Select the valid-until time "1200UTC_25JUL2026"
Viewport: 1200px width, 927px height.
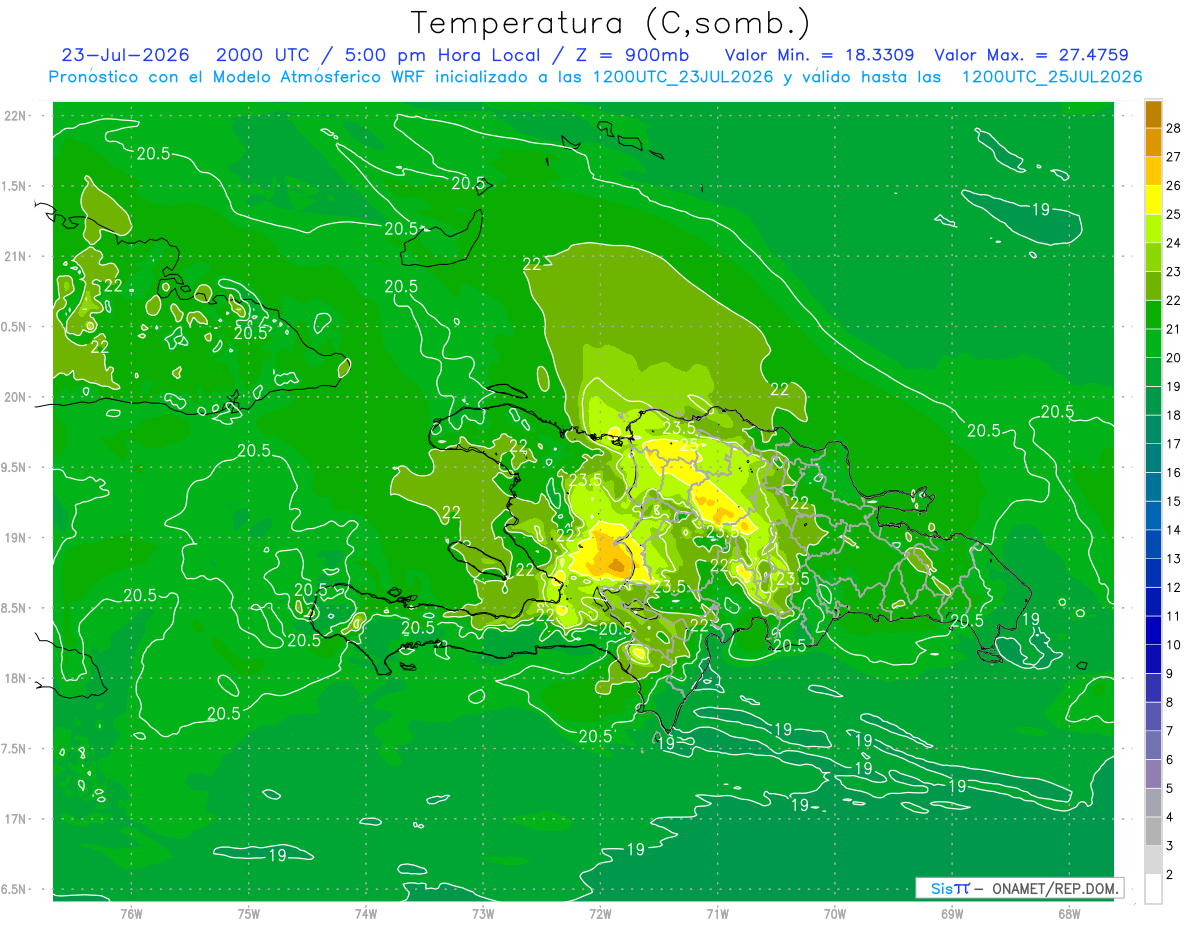click(x=1052, y=77)
